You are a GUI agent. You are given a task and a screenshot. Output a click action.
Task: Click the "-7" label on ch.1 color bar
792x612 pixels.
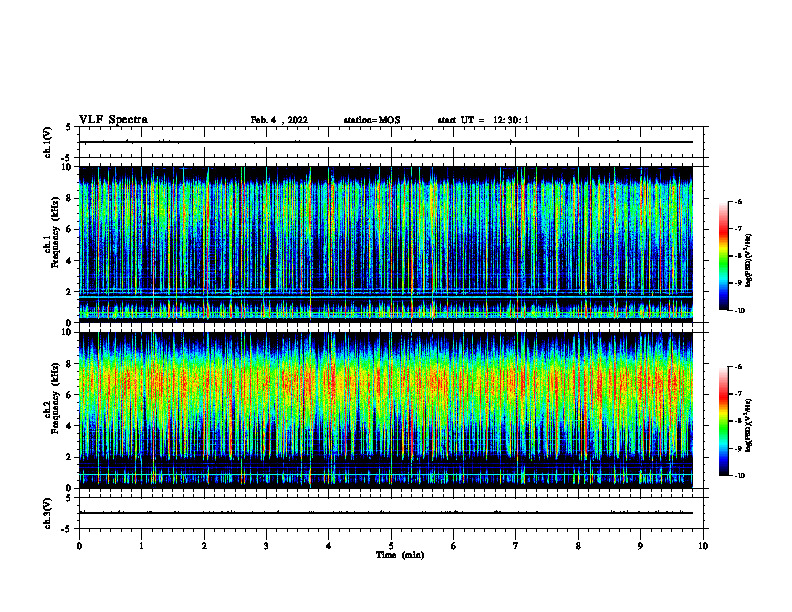[x=738, y=229]
